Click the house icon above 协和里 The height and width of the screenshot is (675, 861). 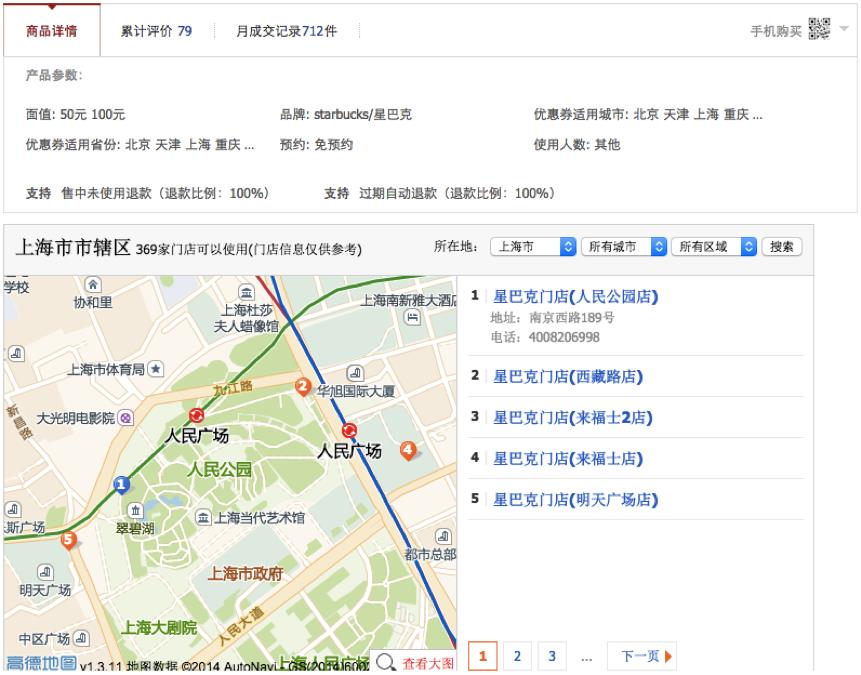click(92, 284)
